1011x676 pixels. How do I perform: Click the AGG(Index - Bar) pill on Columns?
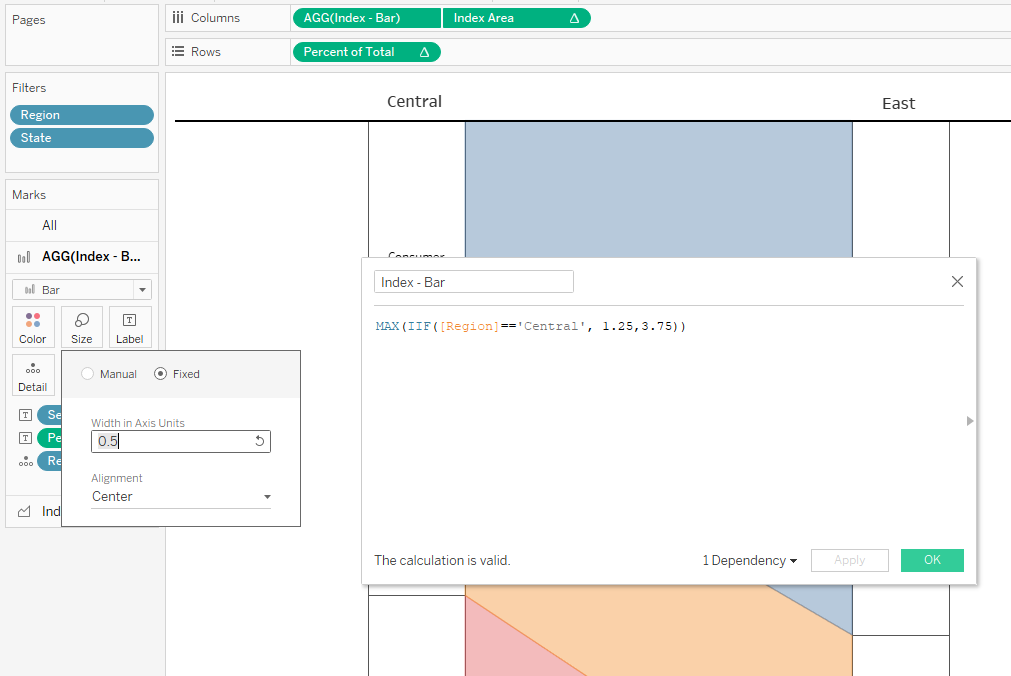pyautogui.click(x=367, y=18)
